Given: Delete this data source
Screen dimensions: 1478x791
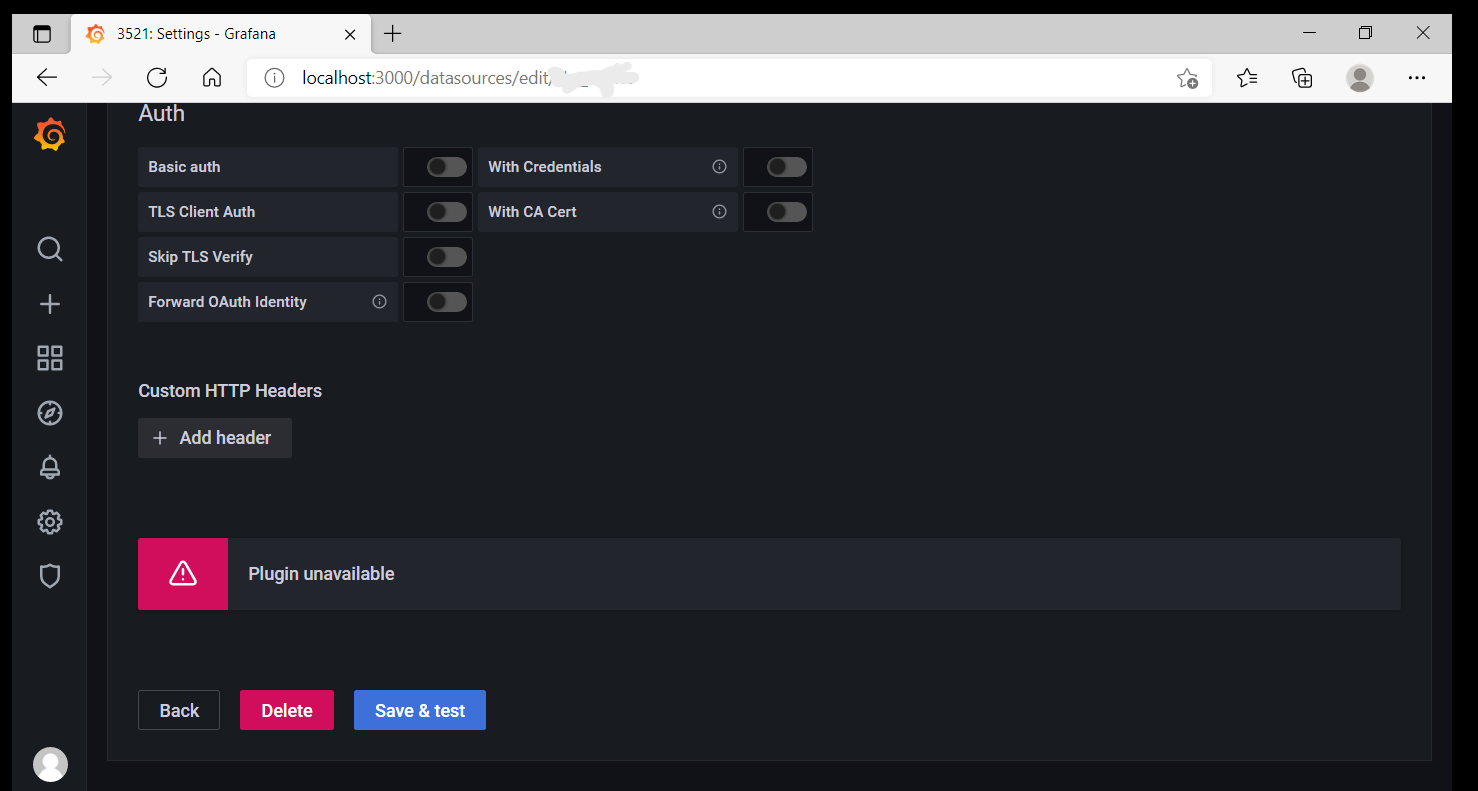Looking at the screenshot, I should pos(287,710).
